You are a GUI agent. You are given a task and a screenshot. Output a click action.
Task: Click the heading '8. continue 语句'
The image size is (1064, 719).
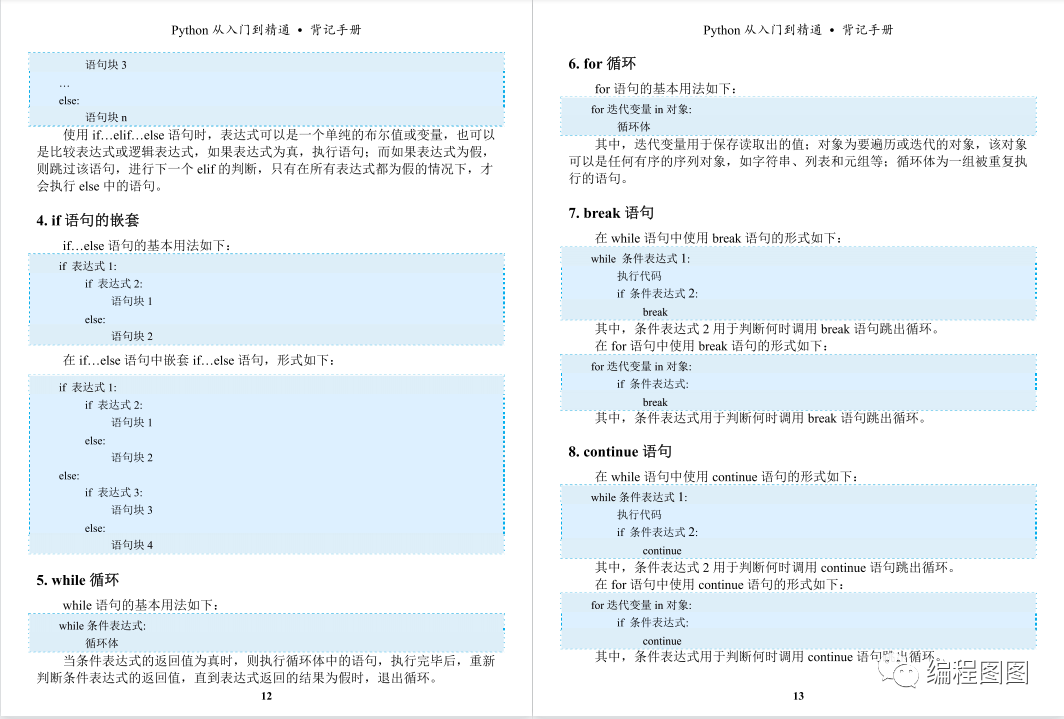click(620, 452)
